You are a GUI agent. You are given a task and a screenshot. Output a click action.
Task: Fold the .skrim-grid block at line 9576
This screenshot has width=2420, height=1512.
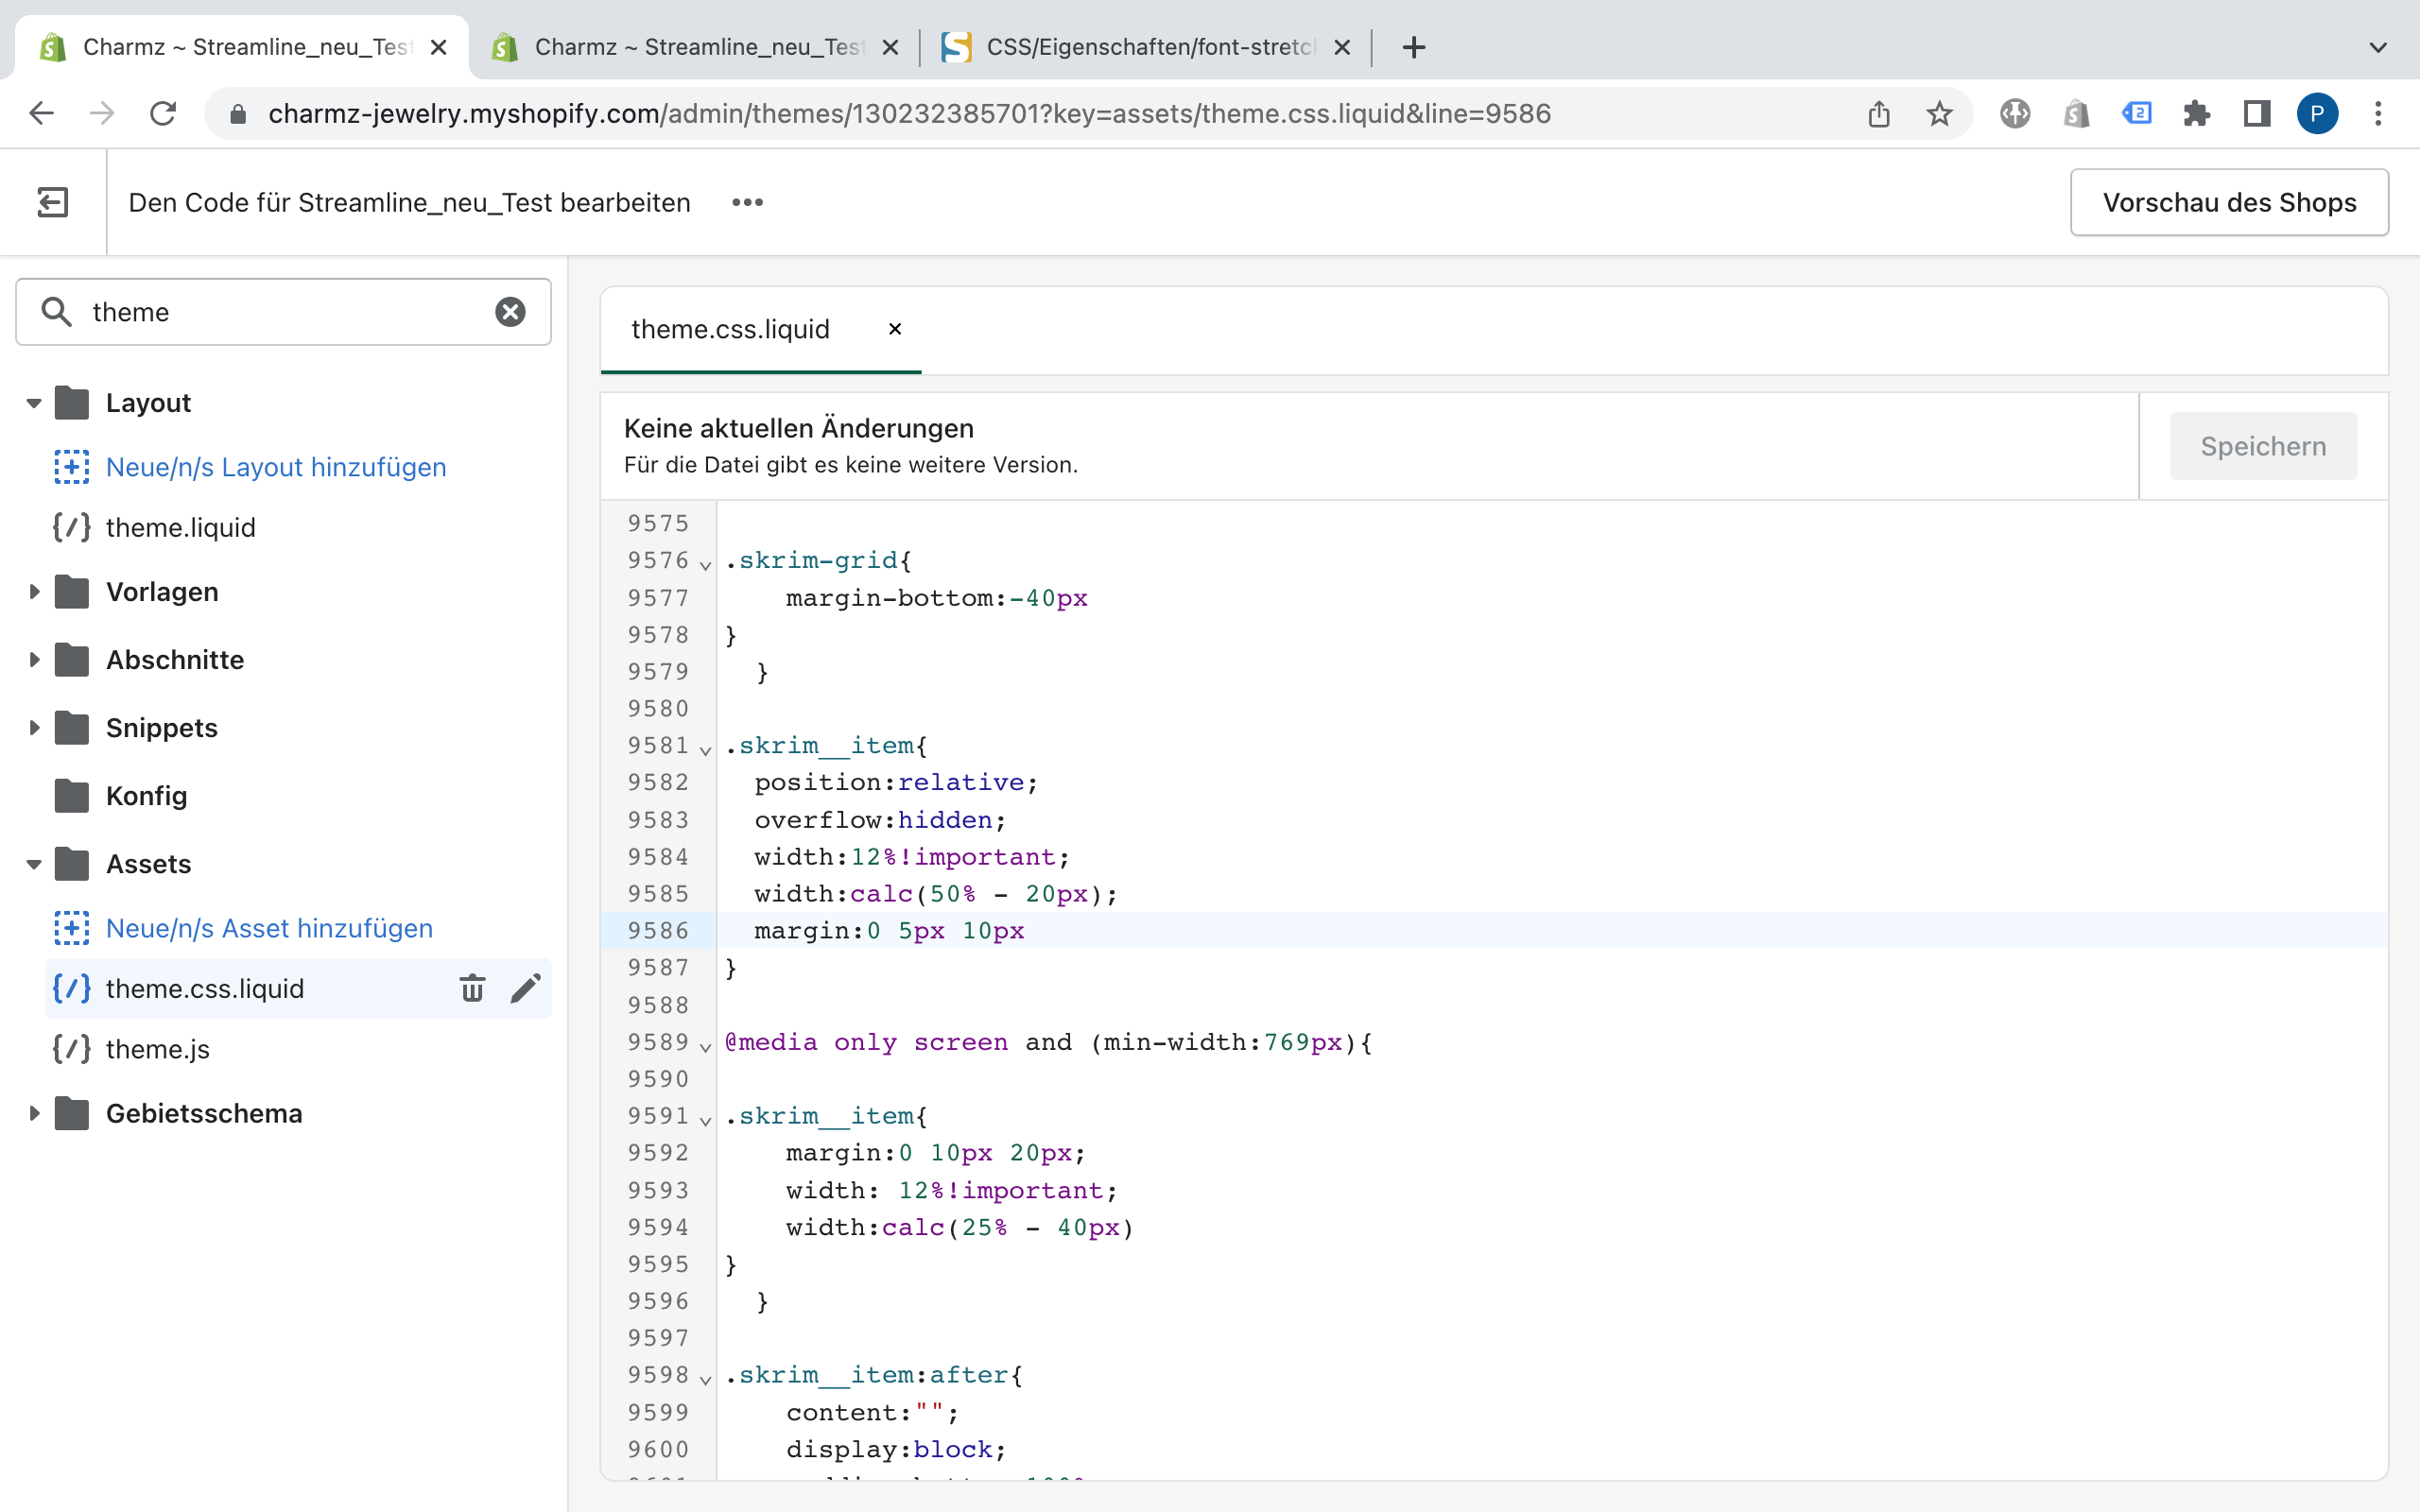click(x=706, y=565)
